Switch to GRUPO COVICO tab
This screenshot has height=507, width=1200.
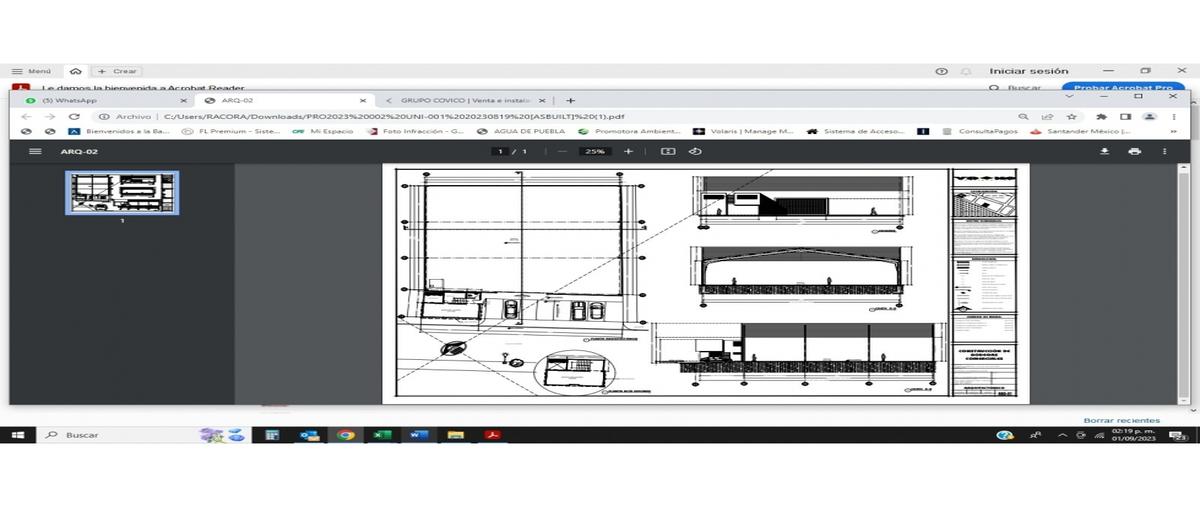pos(460,100)
